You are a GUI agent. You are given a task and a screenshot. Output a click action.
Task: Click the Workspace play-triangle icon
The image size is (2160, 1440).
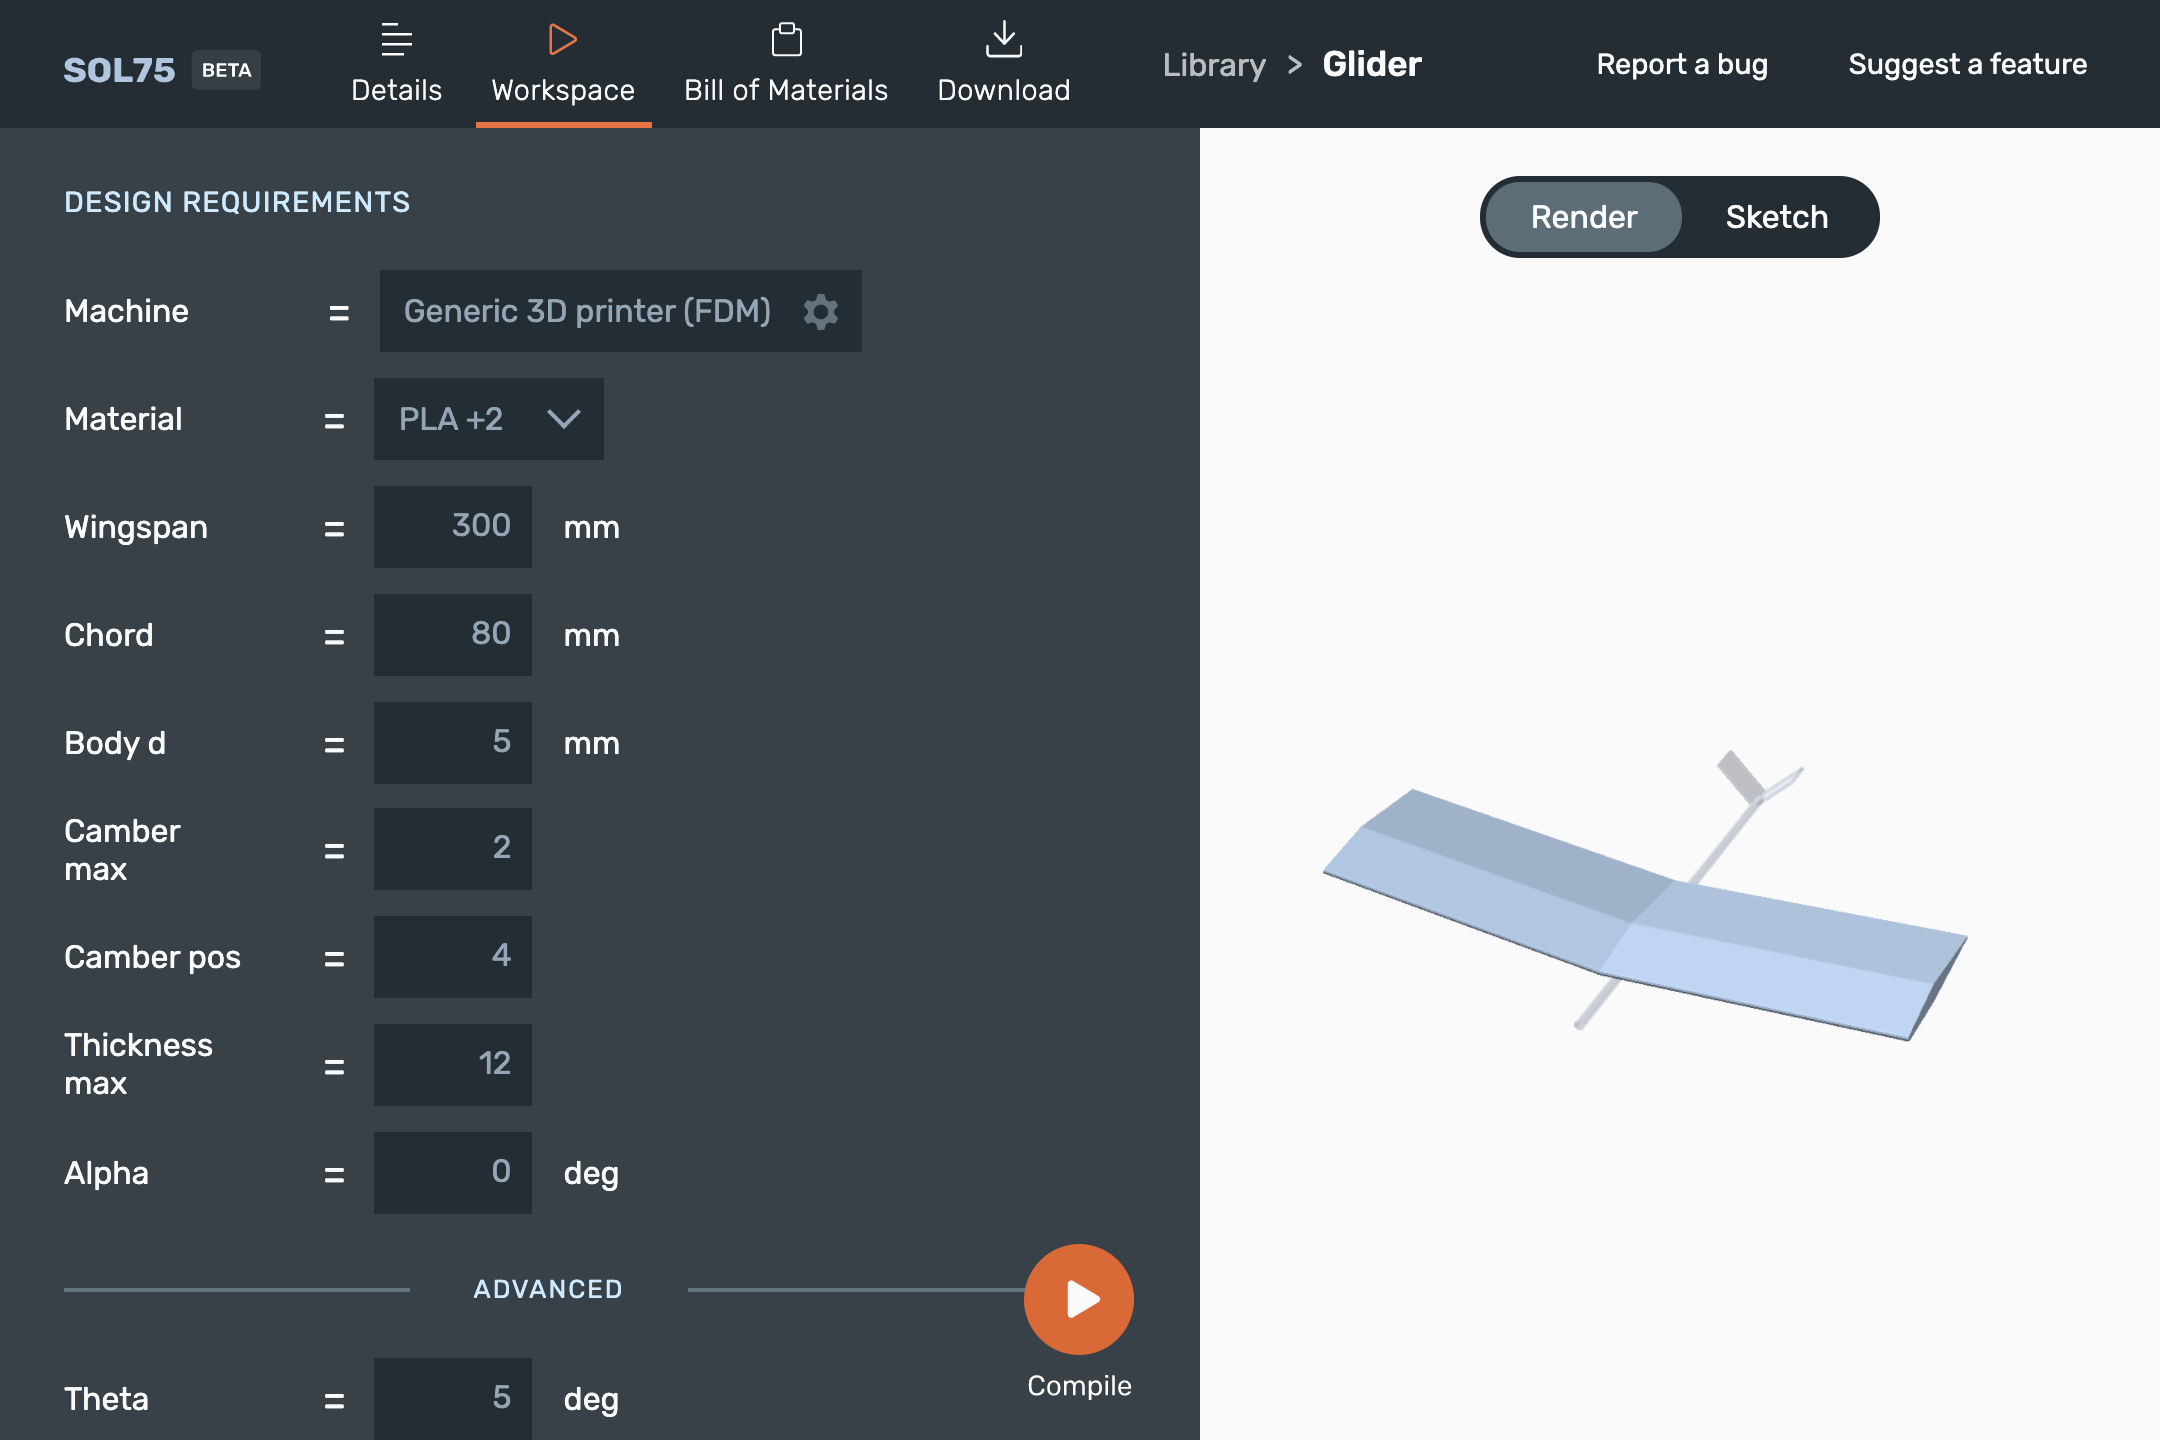[563, 40]
